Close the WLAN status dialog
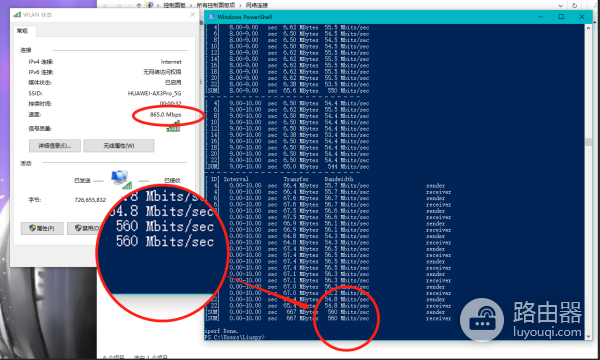 (x=192, y=15)
